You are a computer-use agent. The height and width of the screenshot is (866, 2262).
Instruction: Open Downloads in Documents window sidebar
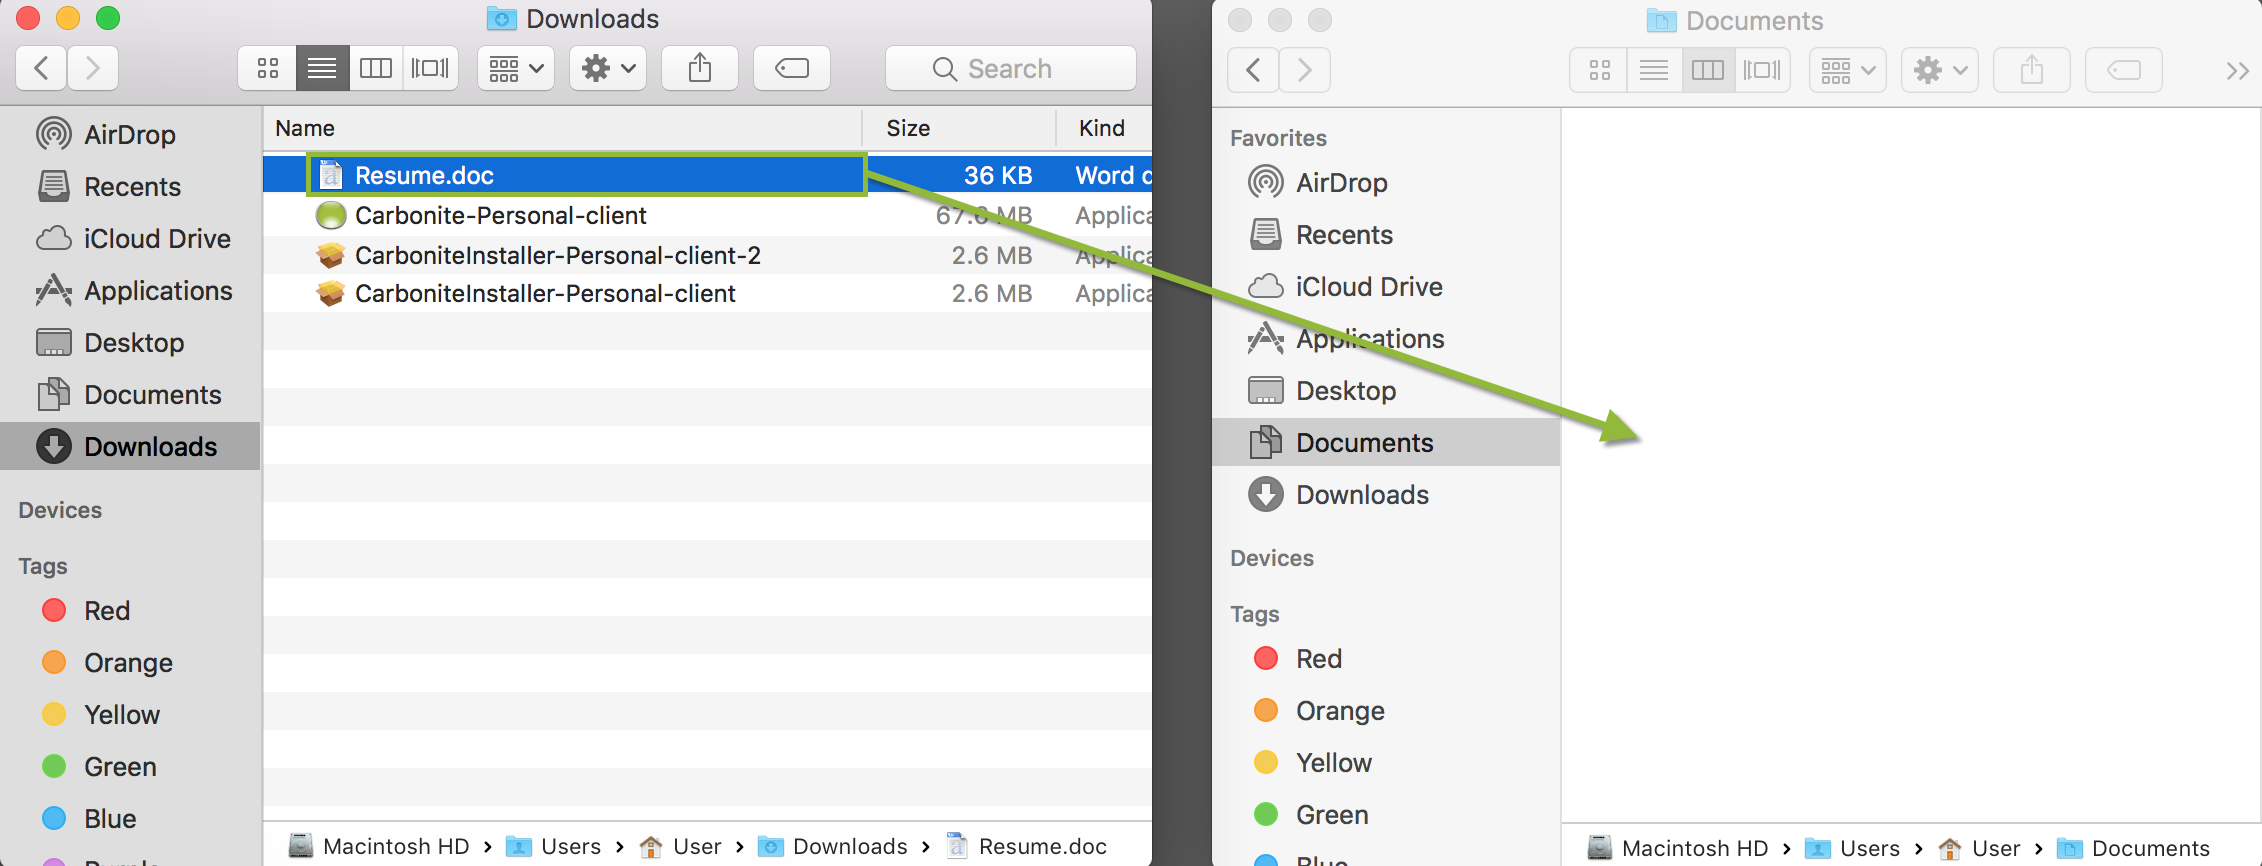pyautogui.click(x=1386, y=494)
